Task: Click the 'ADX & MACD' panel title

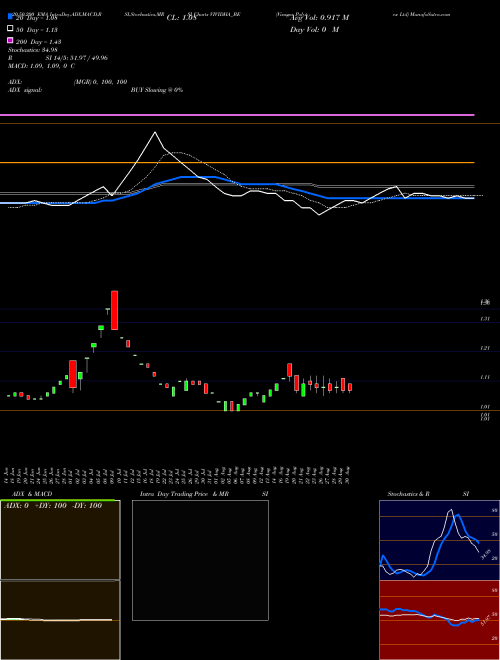Action: [32, 494]
